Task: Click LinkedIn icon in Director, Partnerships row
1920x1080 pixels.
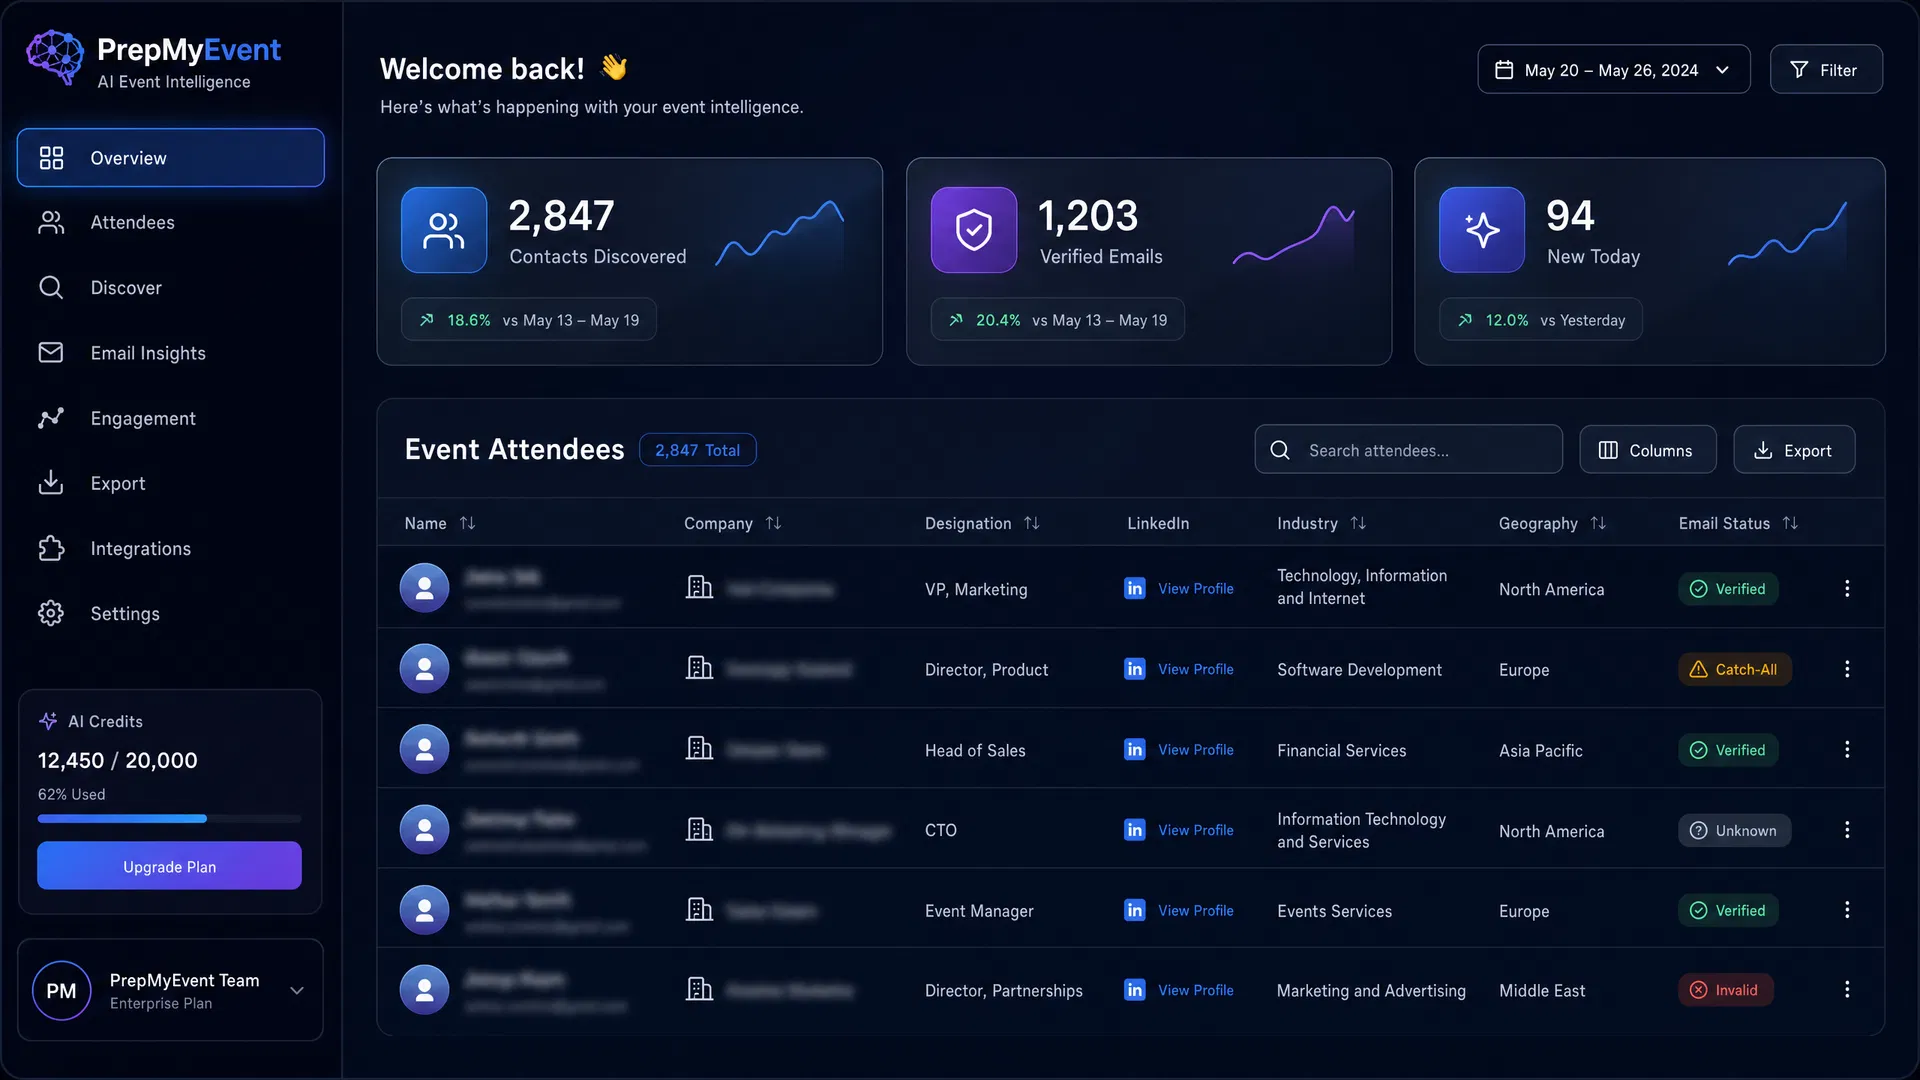Action: [1135, 990]
